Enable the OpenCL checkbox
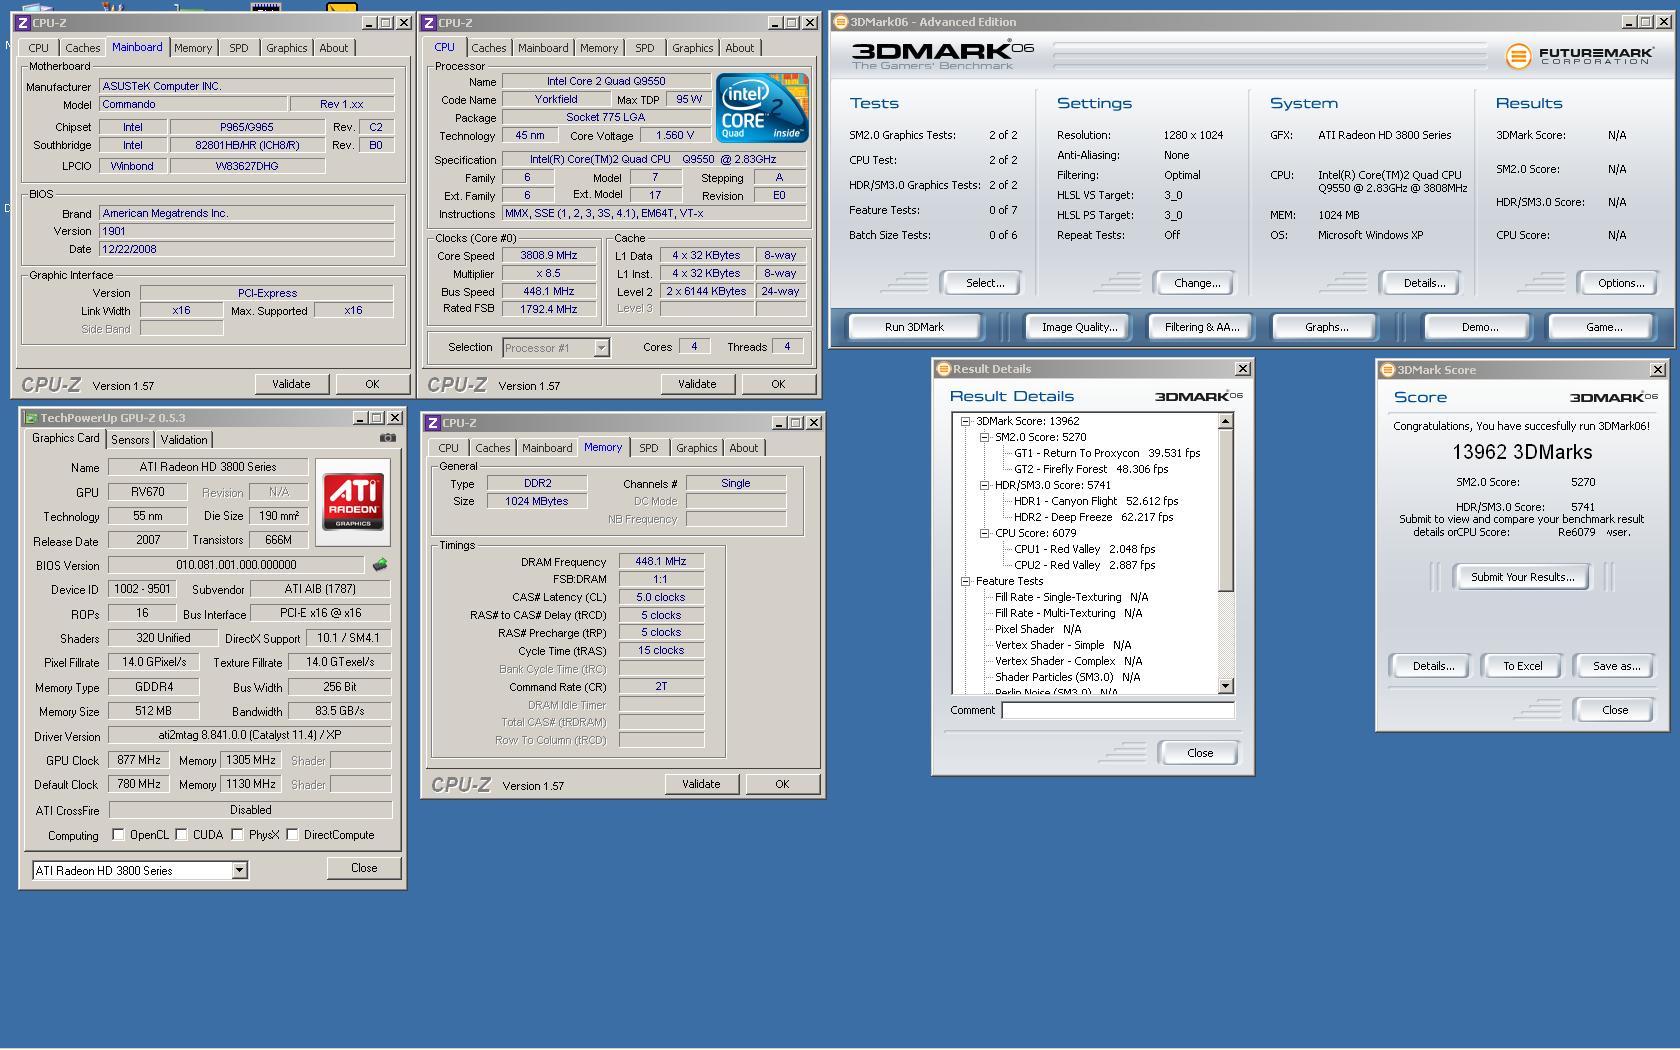This screenshot has width=1680, height=1050. pyautogui.click(x=119, y=835)
